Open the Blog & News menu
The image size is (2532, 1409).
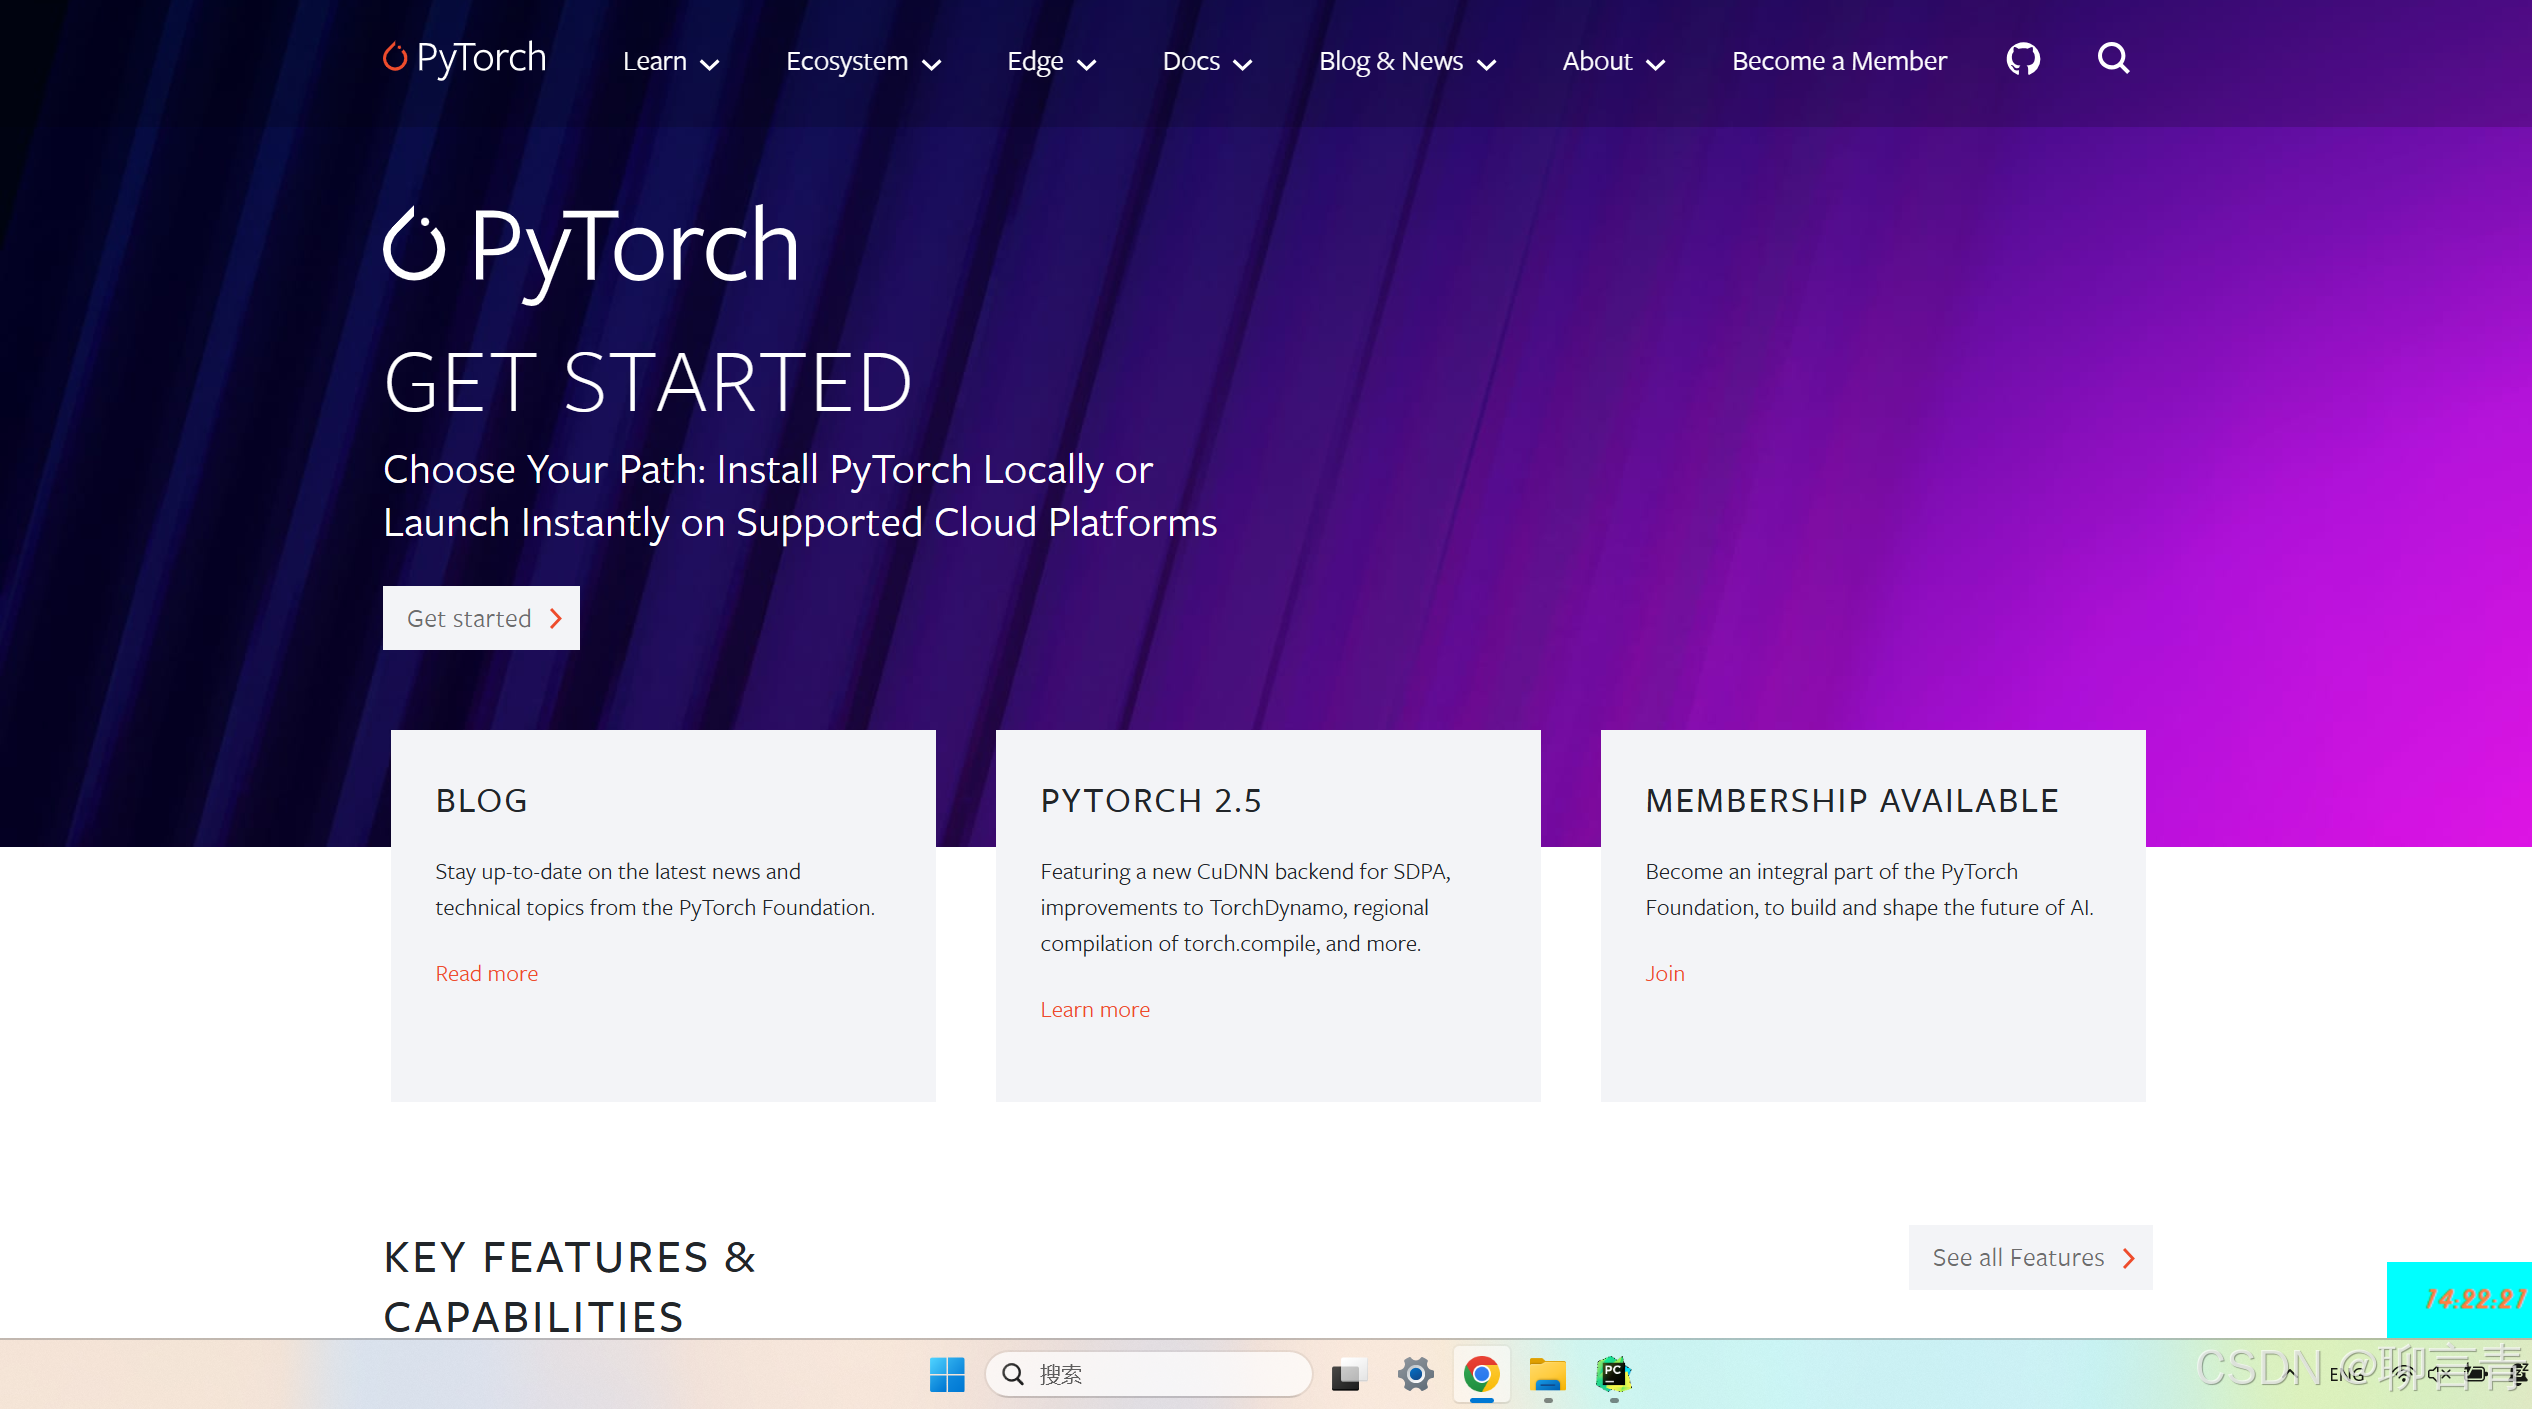1406,62
